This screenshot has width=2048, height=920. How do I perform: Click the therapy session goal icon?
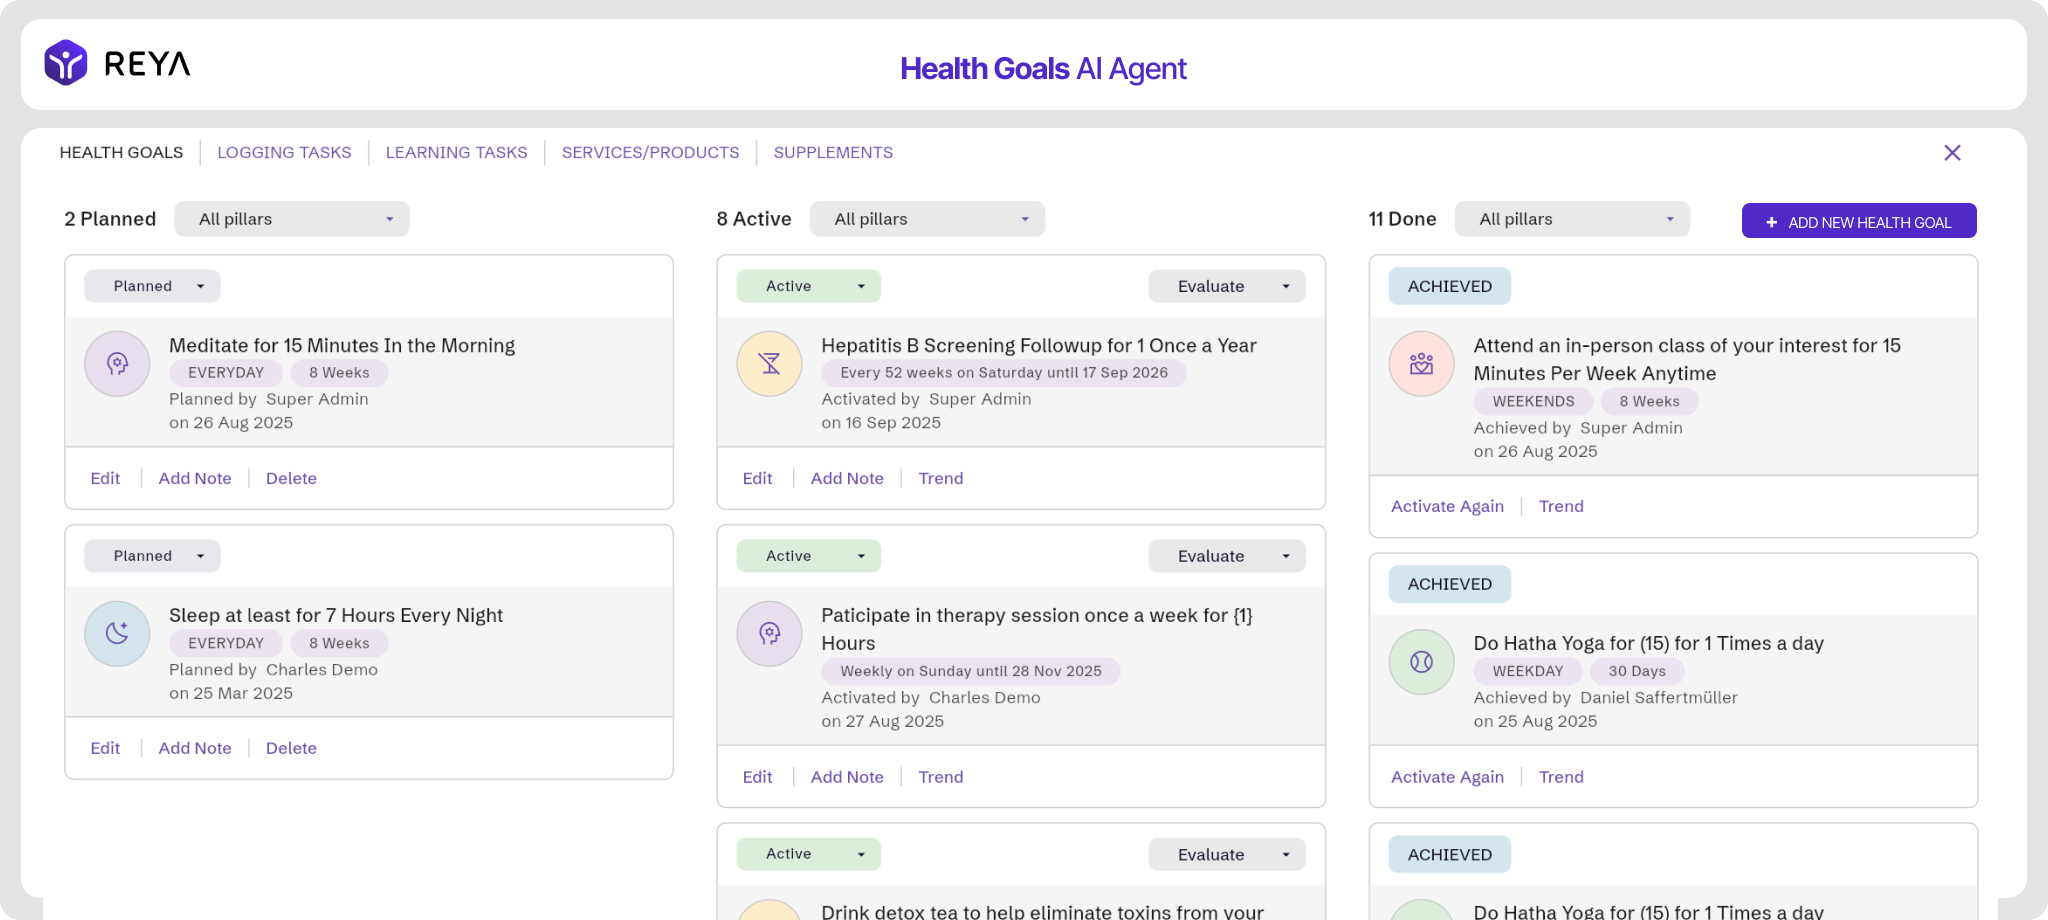click(769, 634)
